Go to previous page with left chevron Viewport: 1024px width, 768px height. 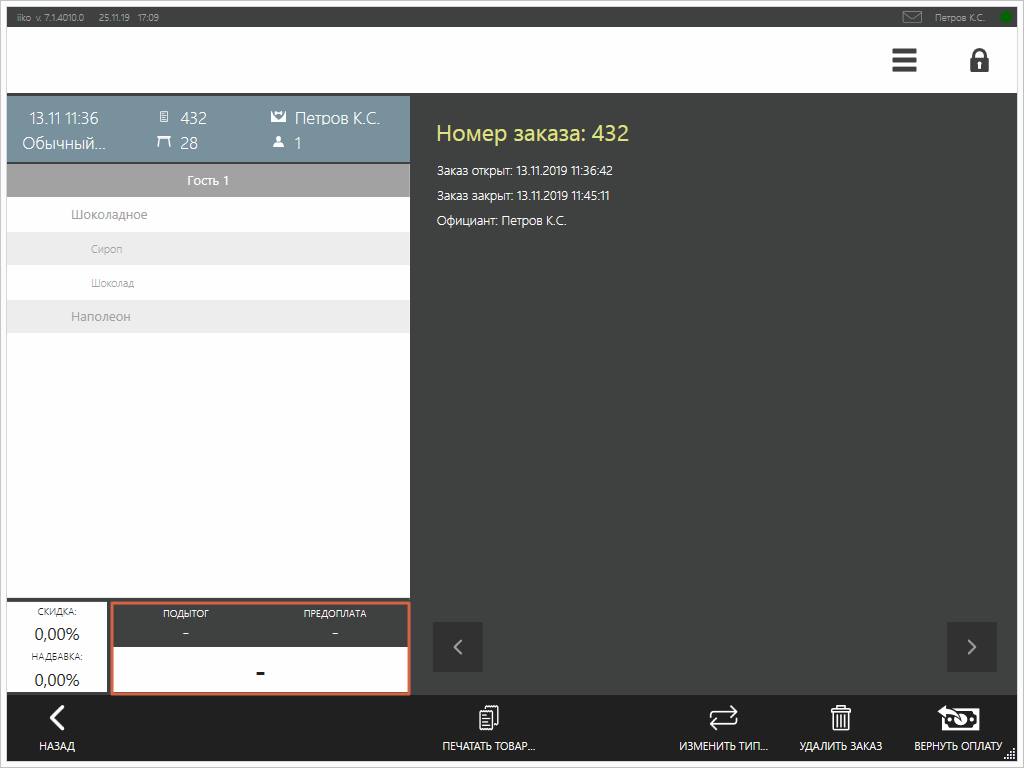(458, 647)
